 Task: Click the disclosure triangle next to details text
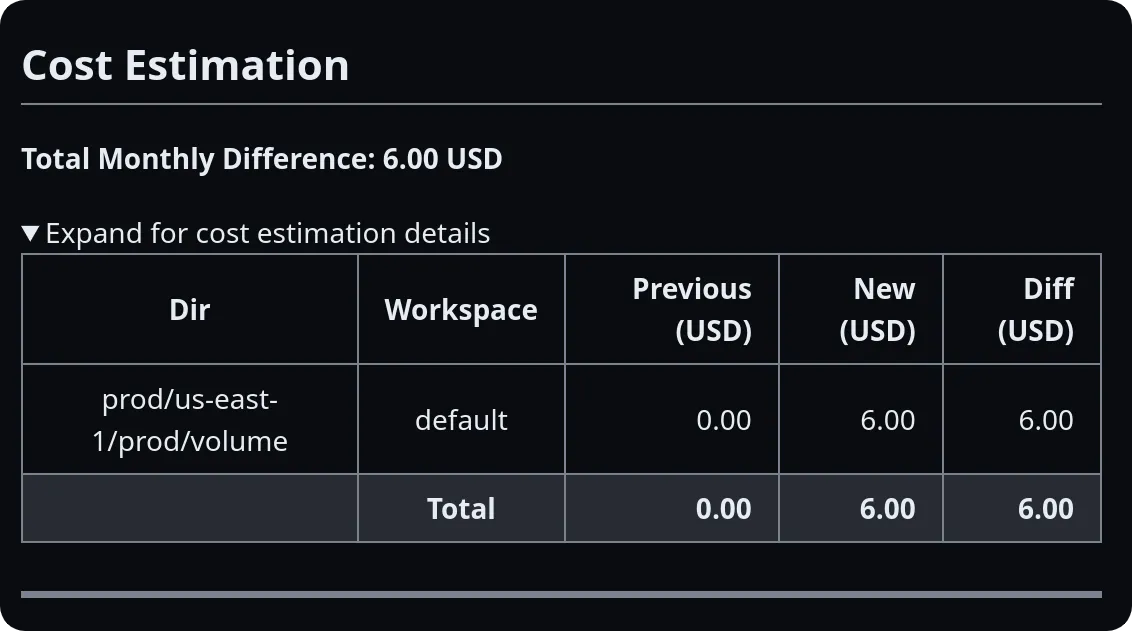coord(30,233)
